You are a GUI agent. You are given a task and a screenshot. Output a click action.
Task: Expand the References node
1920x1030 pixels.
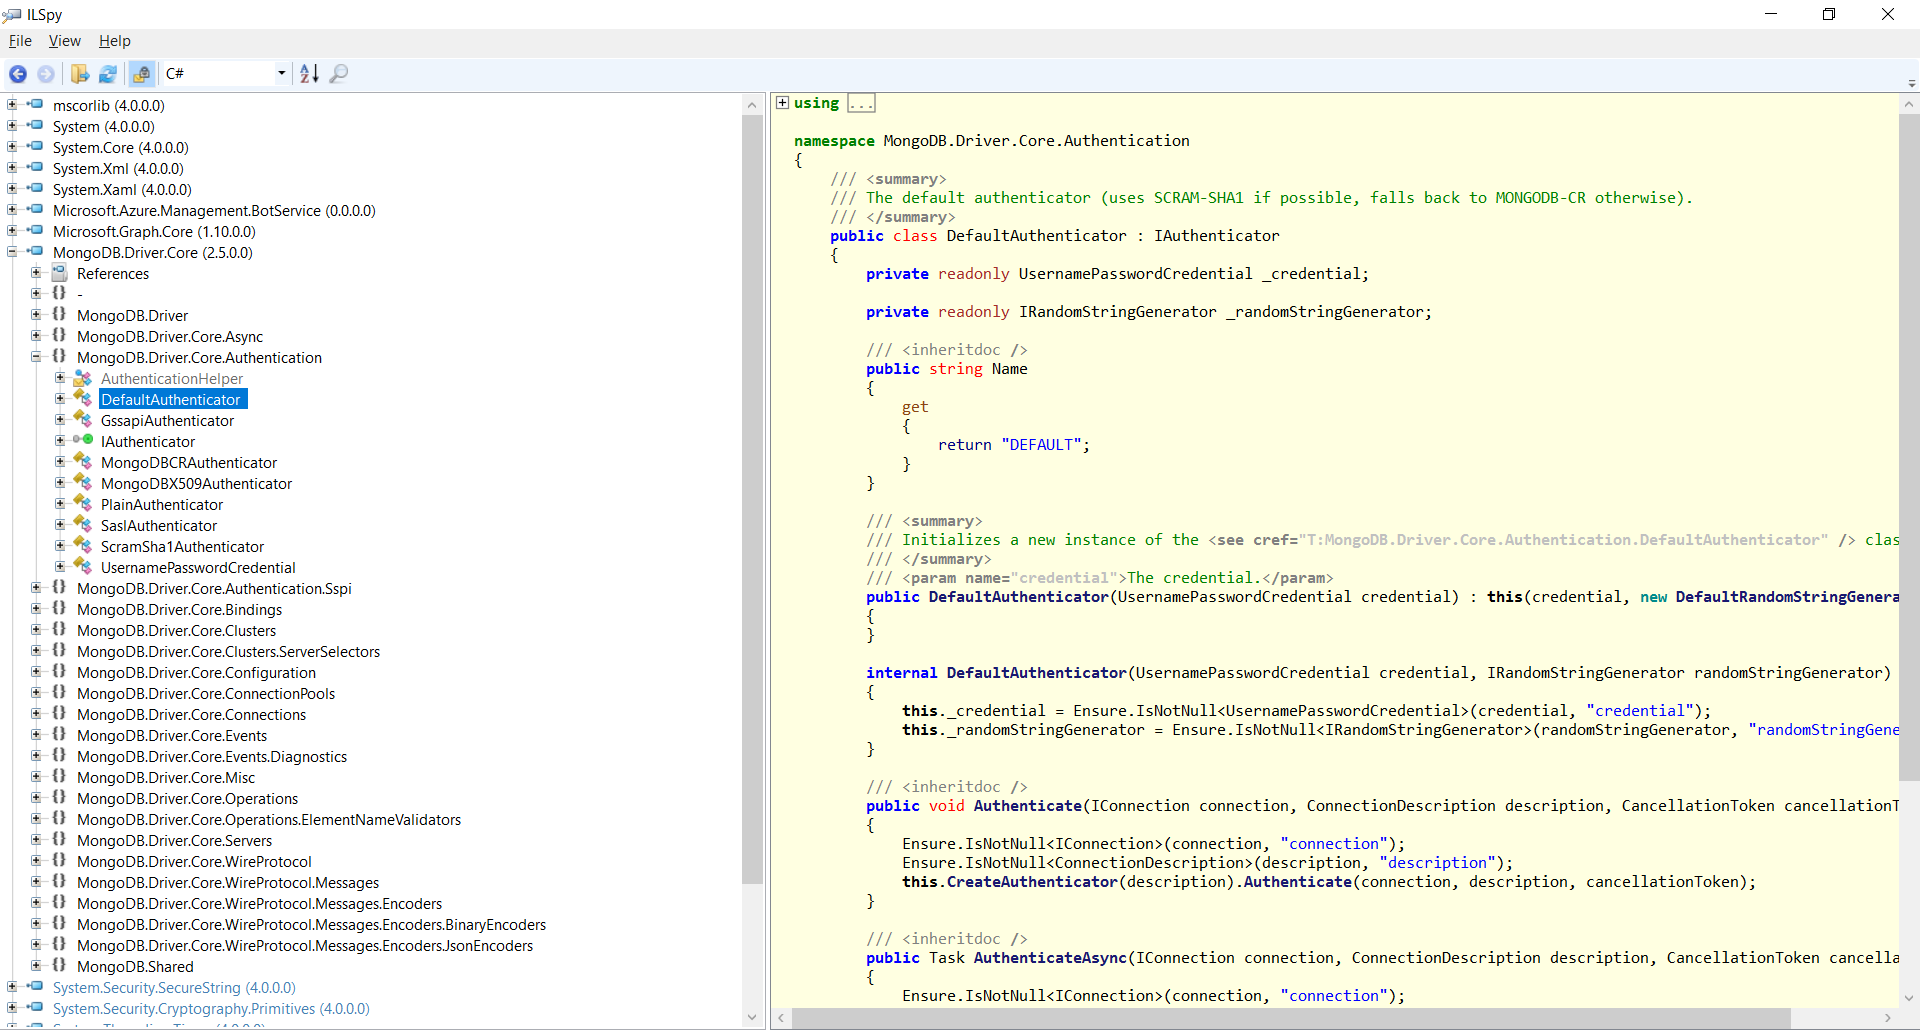36,273
